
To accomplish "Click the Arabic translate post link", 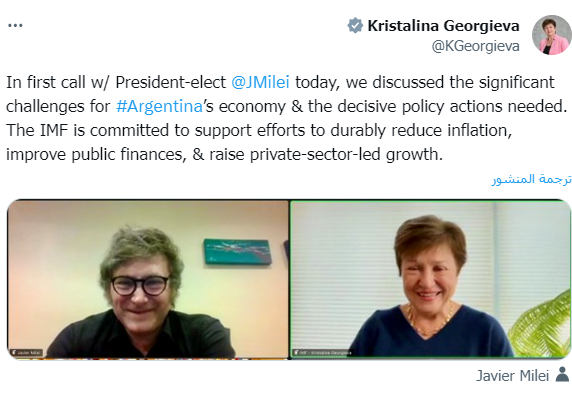I will click(532, 179).
